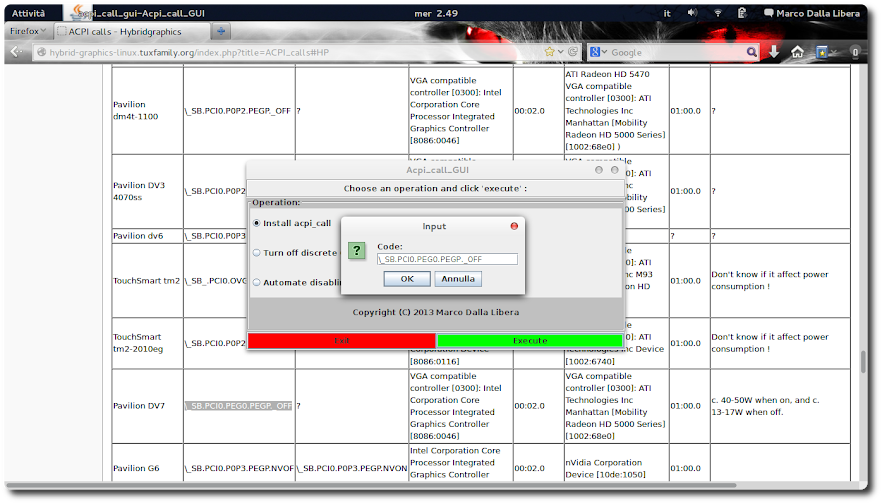Open a new tab with plus button

220,31
